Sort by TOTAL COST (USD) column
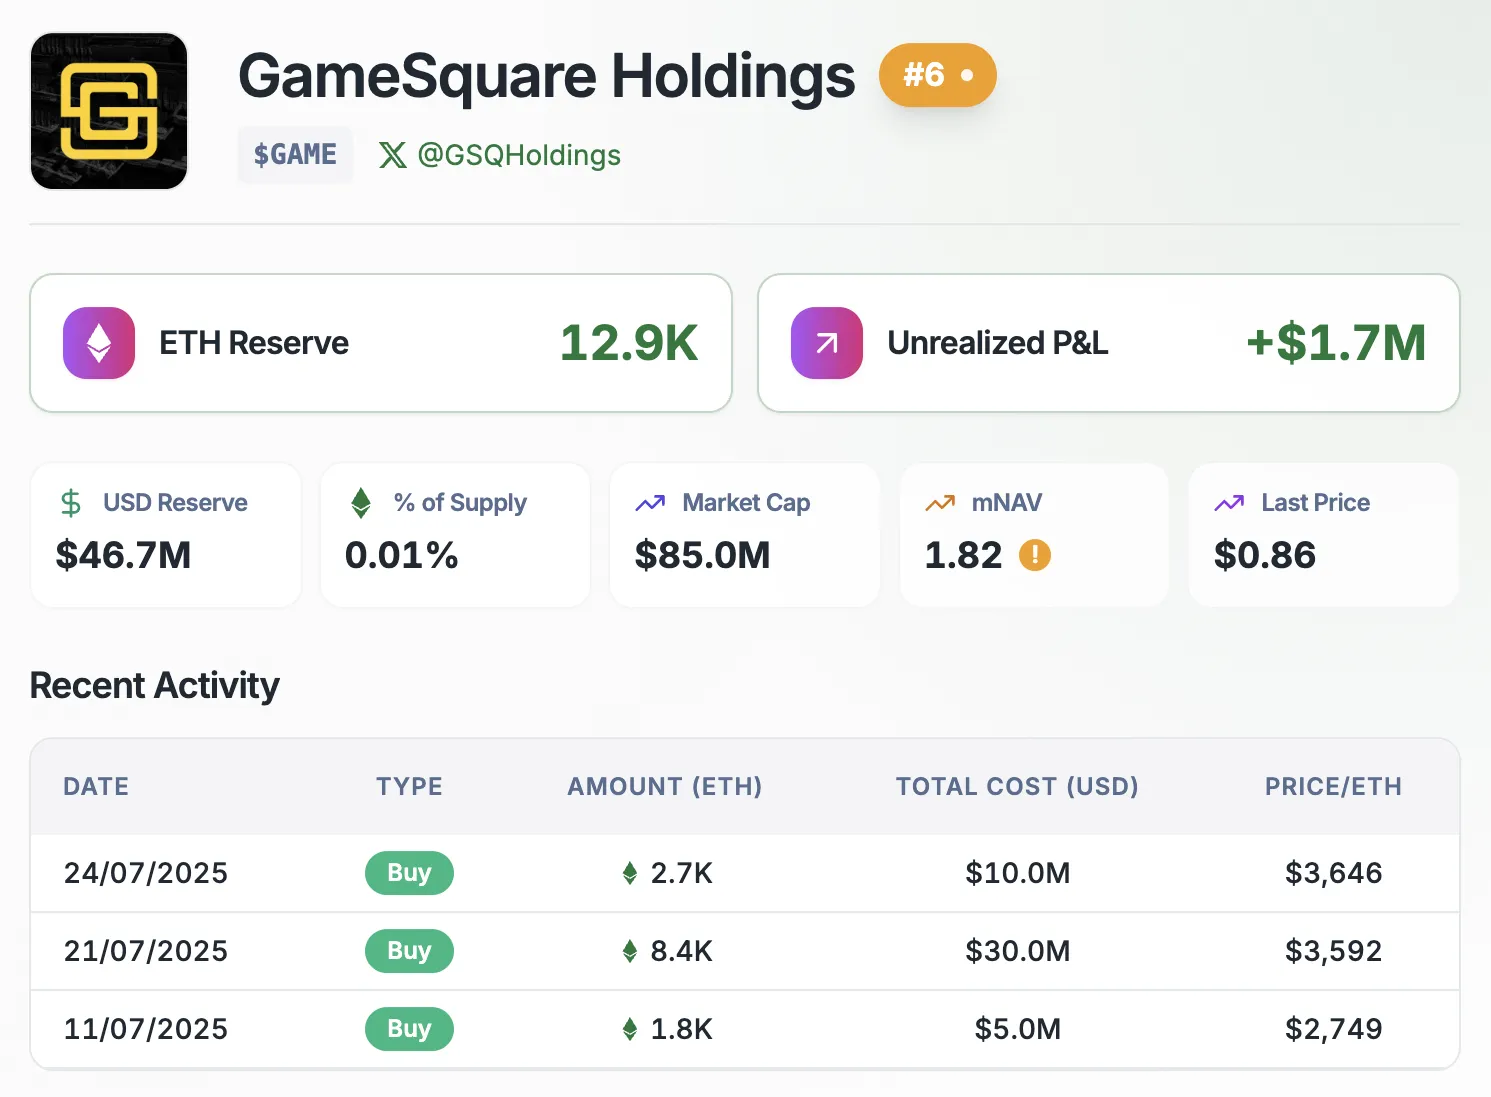This screenshot has width=1491, height=1097. pos(1017,787)
